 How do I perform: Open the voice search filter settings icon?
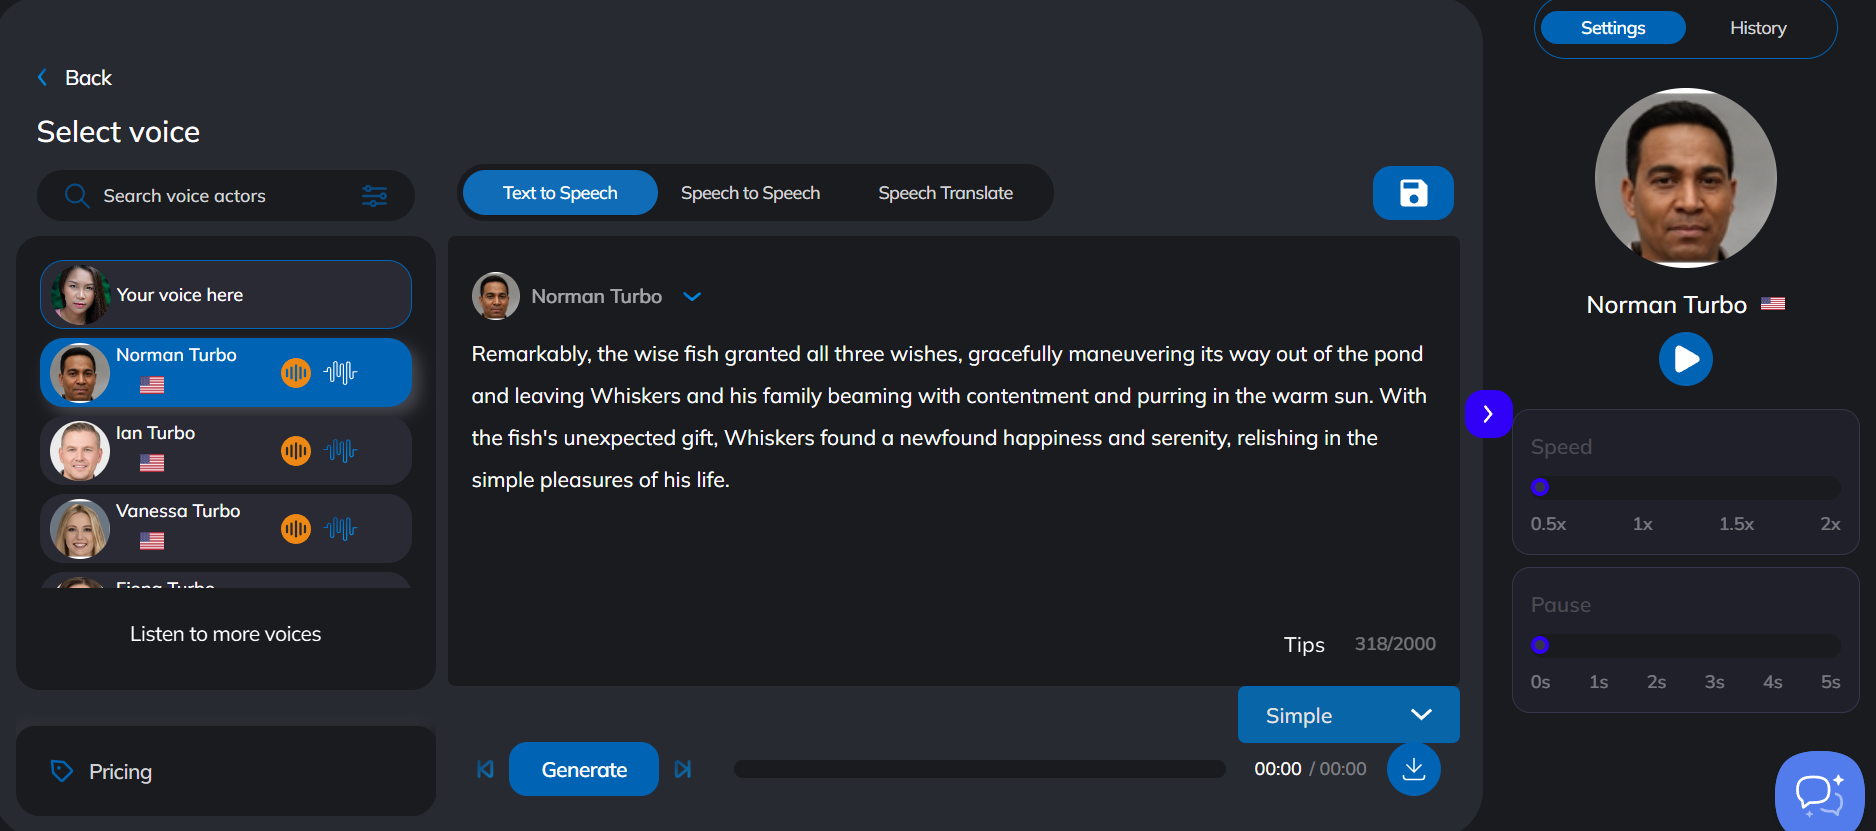tap(374, 196)
